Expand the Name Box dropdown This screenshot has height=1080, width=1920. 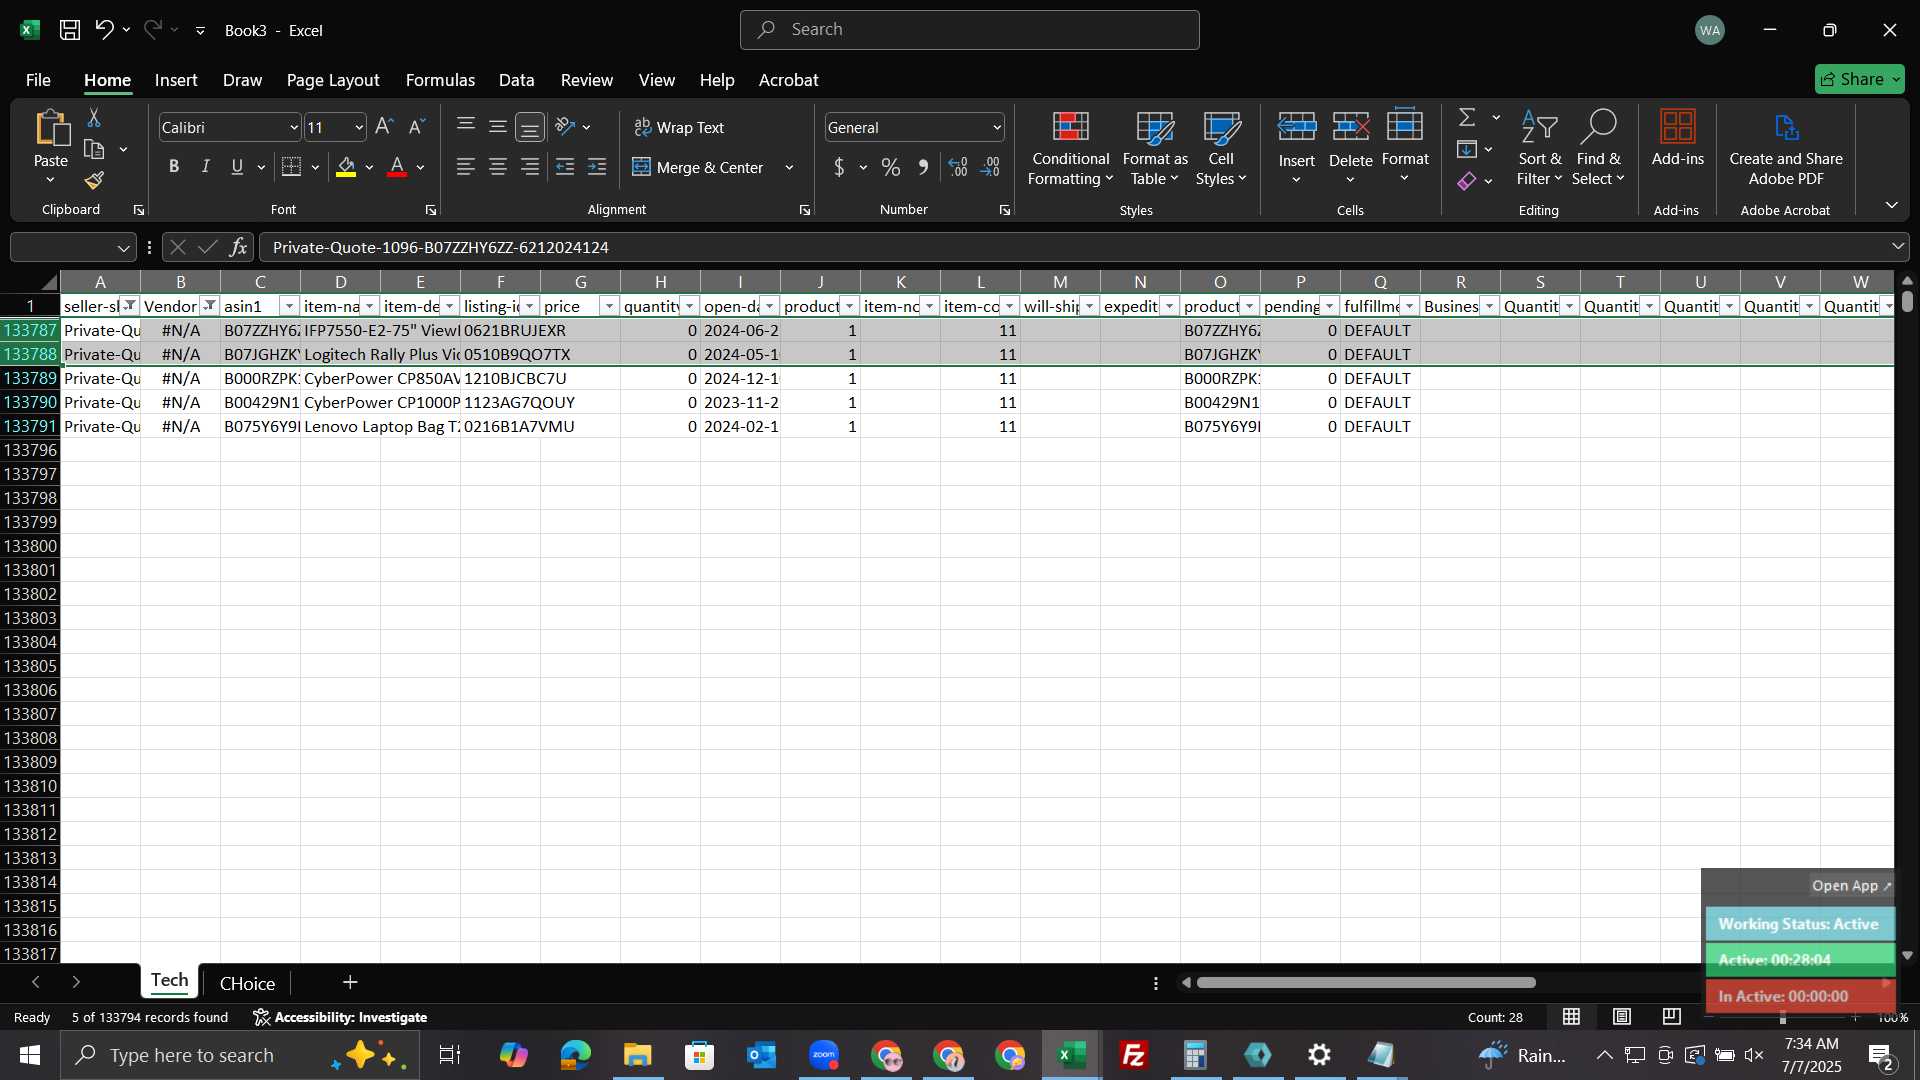[x=123, y=247]
